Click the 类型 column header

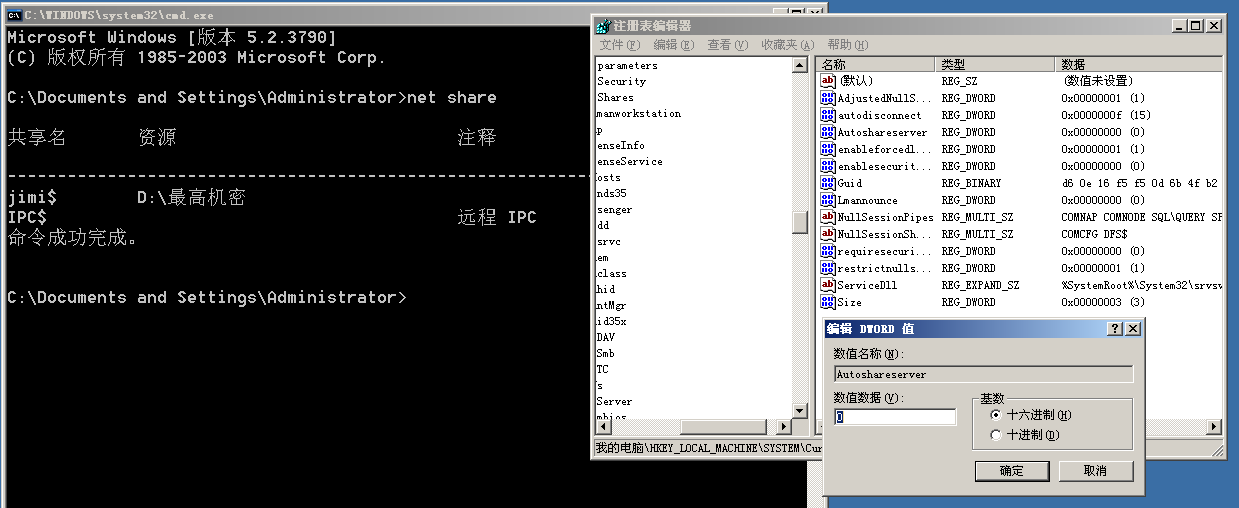tap(996, 64)
